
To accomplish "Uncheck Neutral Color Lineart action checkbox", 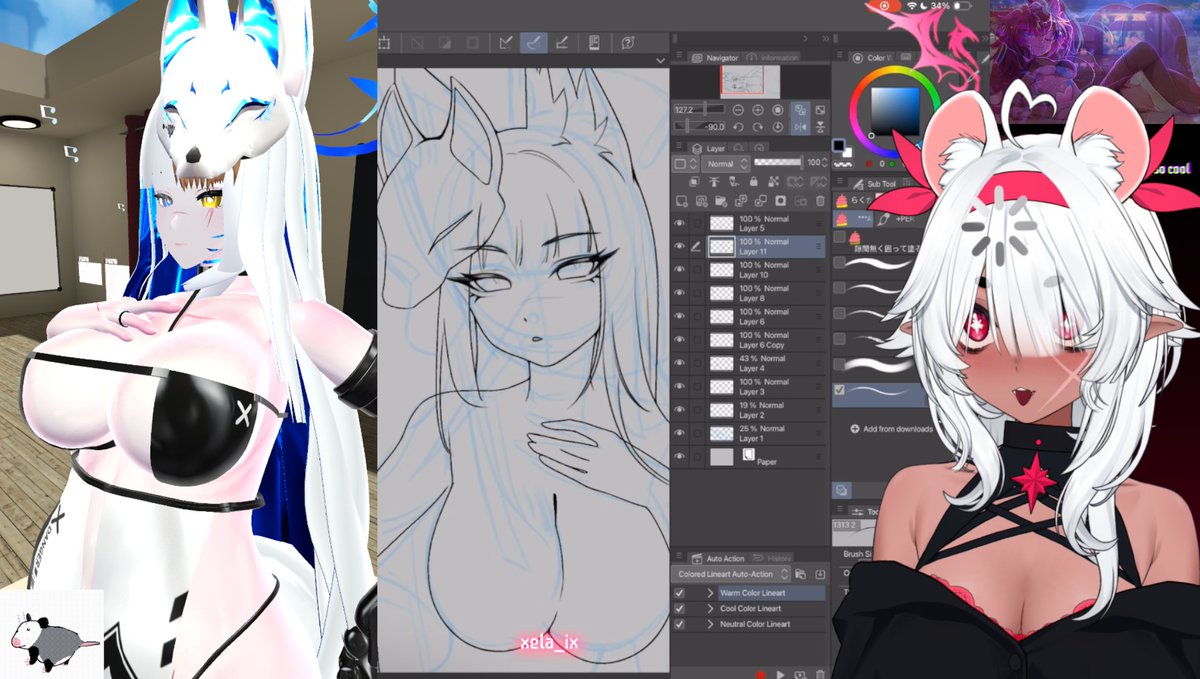I will click(679, 624).
